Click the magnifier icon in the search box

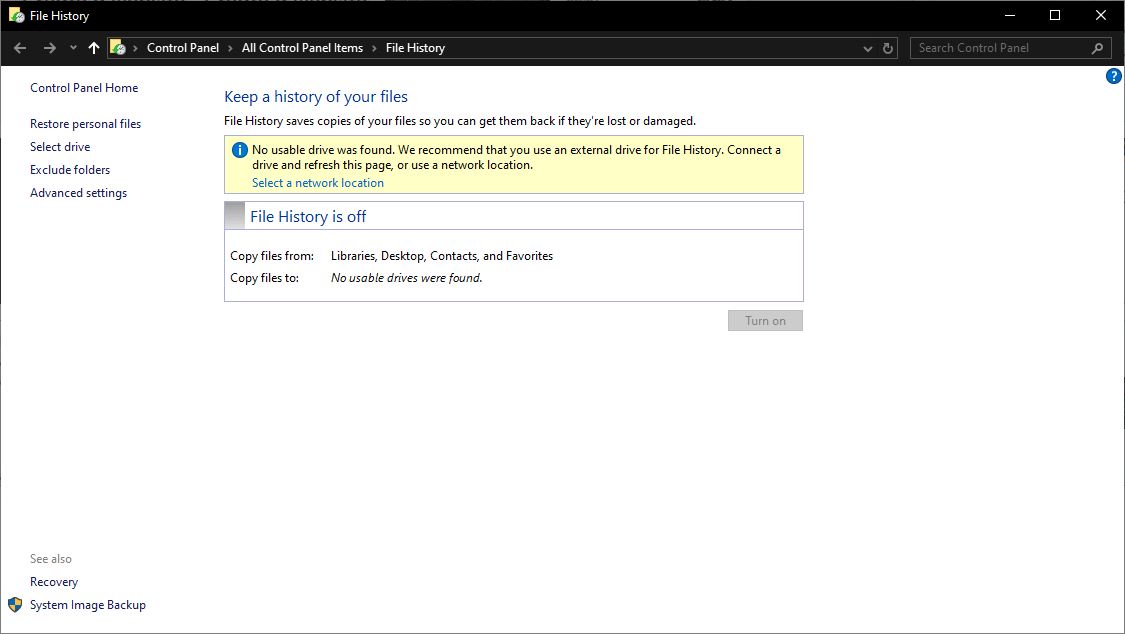[1097, 48]
